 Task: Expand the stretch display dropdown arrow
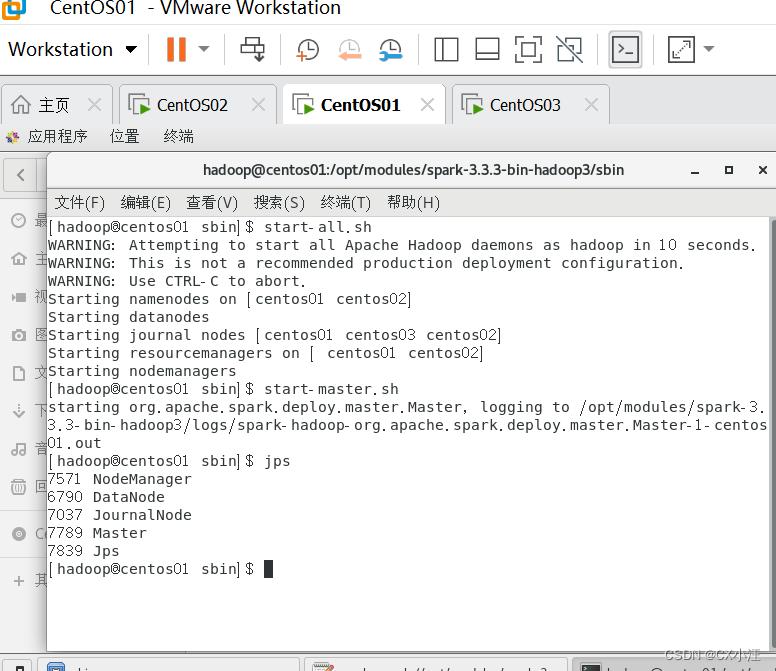tap(709, 48)
